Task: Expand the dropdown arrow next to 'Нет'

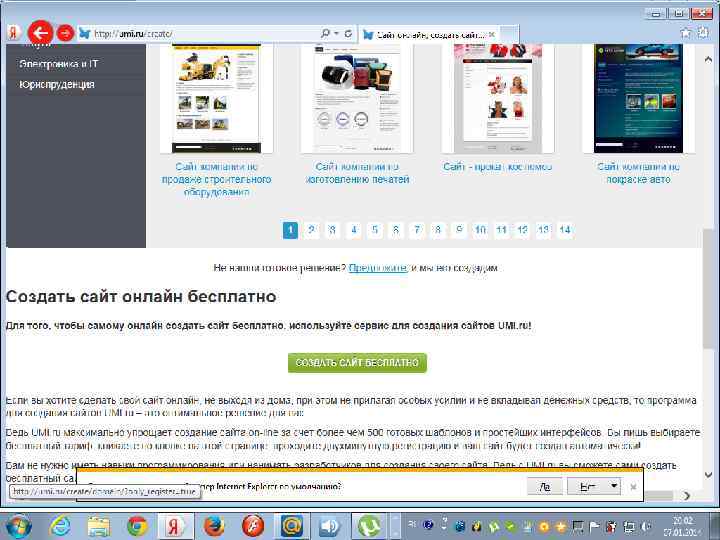Action: tap(614, 486)
